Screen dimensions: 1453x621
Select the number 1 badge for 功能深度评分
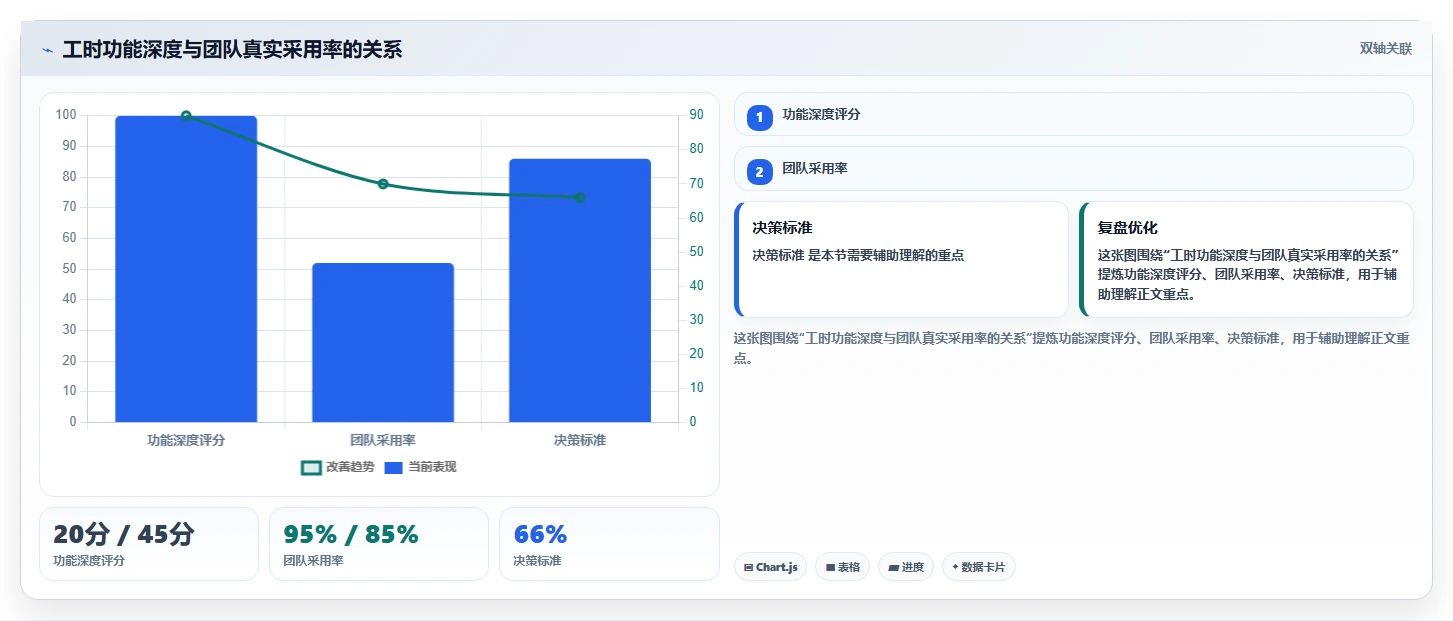[x=759, y=117]
